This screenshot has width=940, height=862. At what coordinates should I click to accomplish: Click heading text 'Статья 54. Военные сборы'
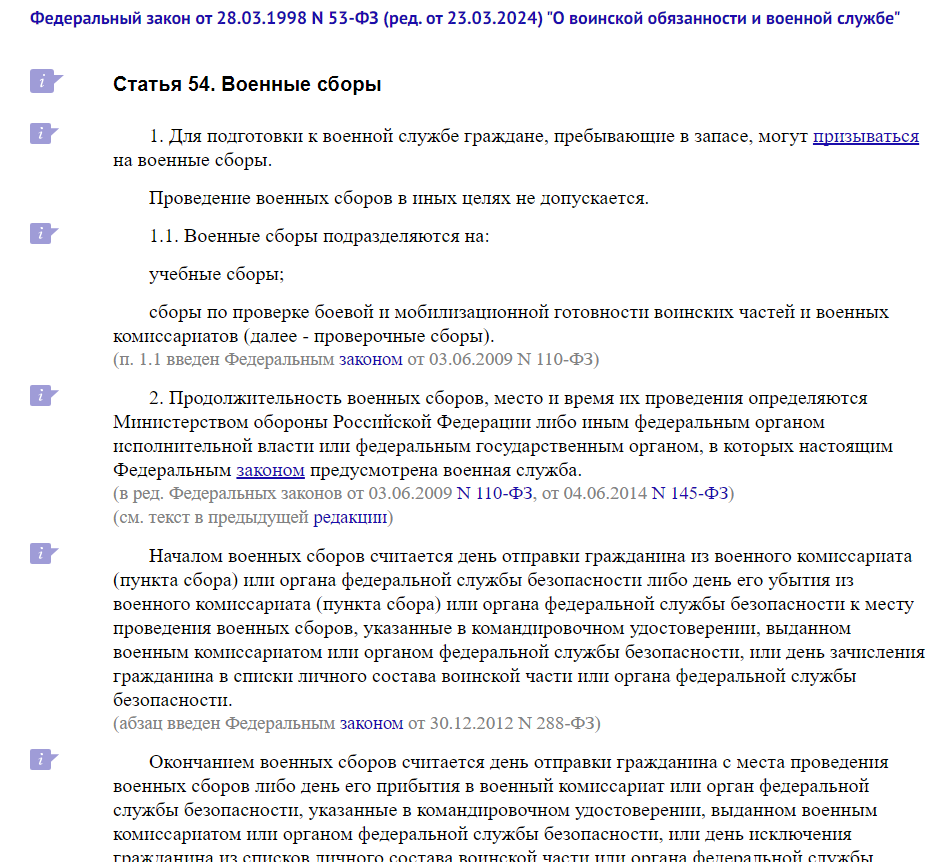(x=247, y=84)
